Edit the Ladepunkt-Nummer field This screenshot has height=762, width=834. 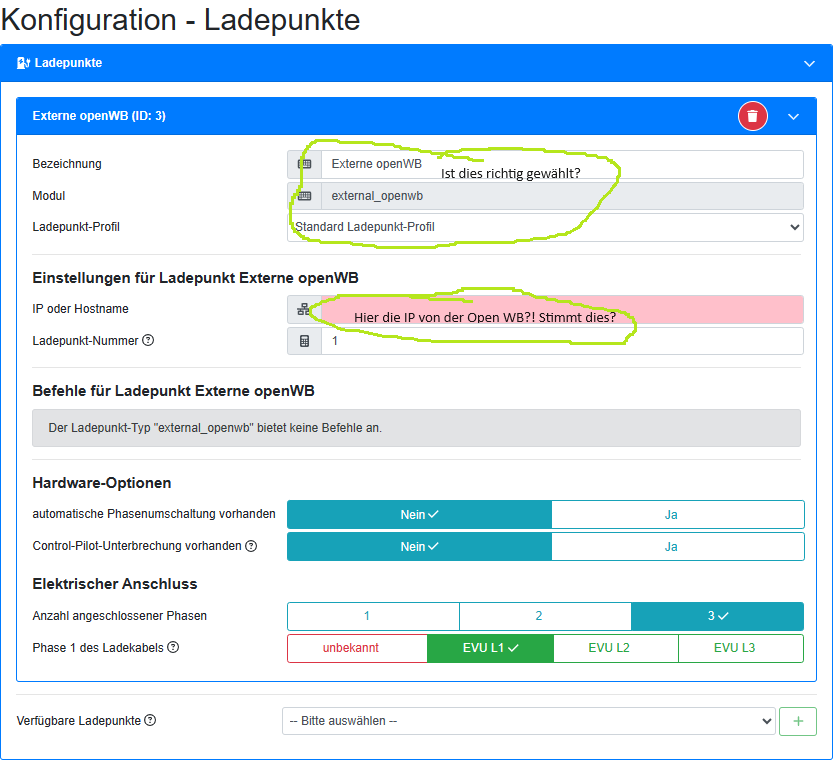click(x=562, y=341)
